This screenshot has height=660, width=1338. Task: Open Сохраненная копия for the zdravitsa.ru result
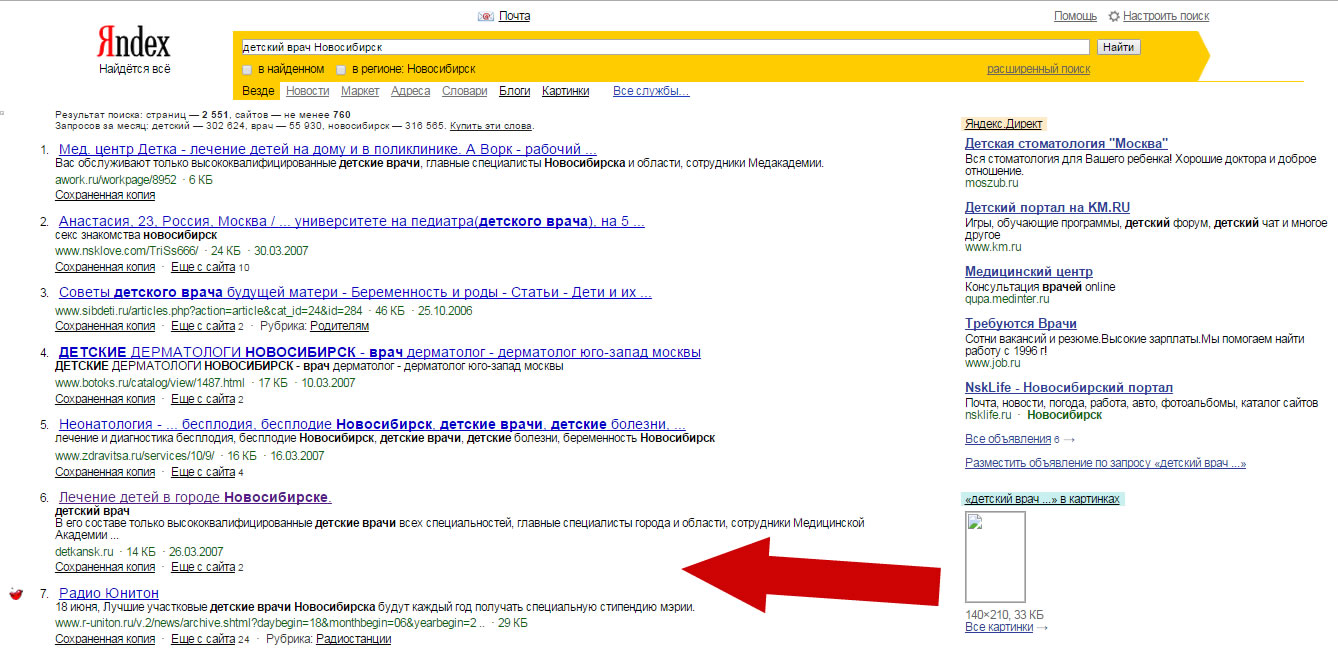click(x=105, y=472)
